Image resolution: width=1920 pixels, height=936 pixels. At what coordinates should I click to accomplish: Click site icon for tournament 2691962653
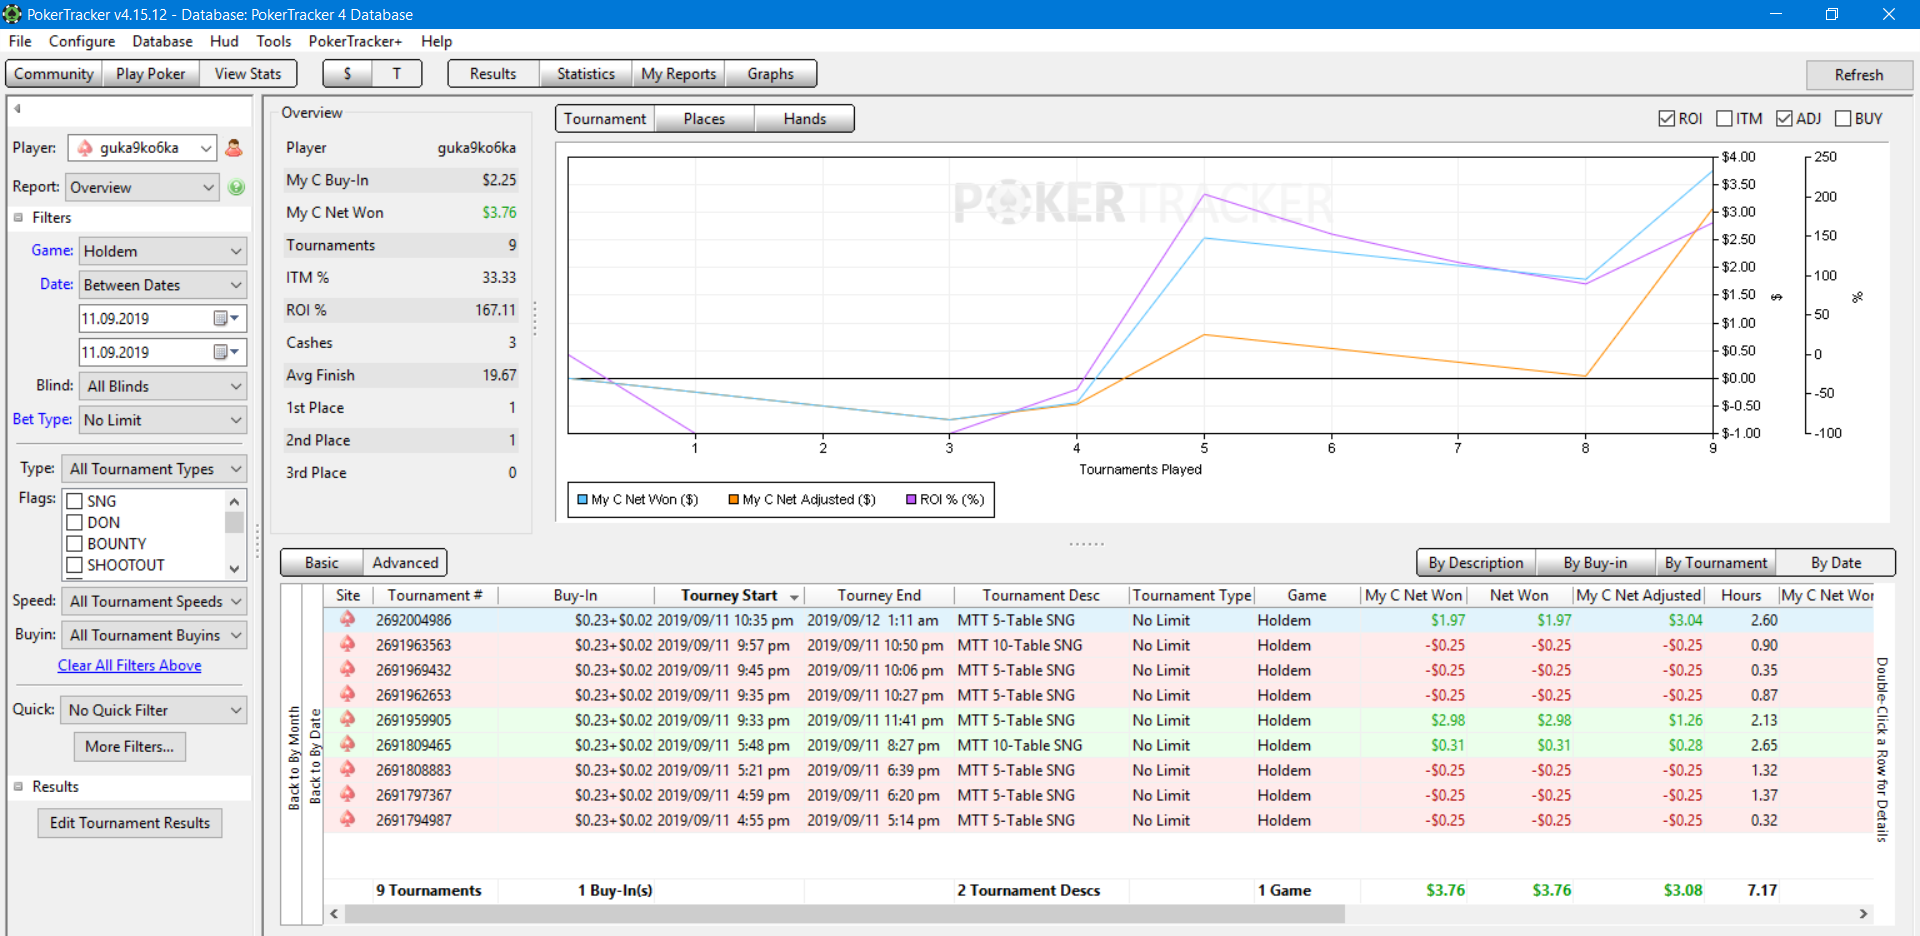348,695
